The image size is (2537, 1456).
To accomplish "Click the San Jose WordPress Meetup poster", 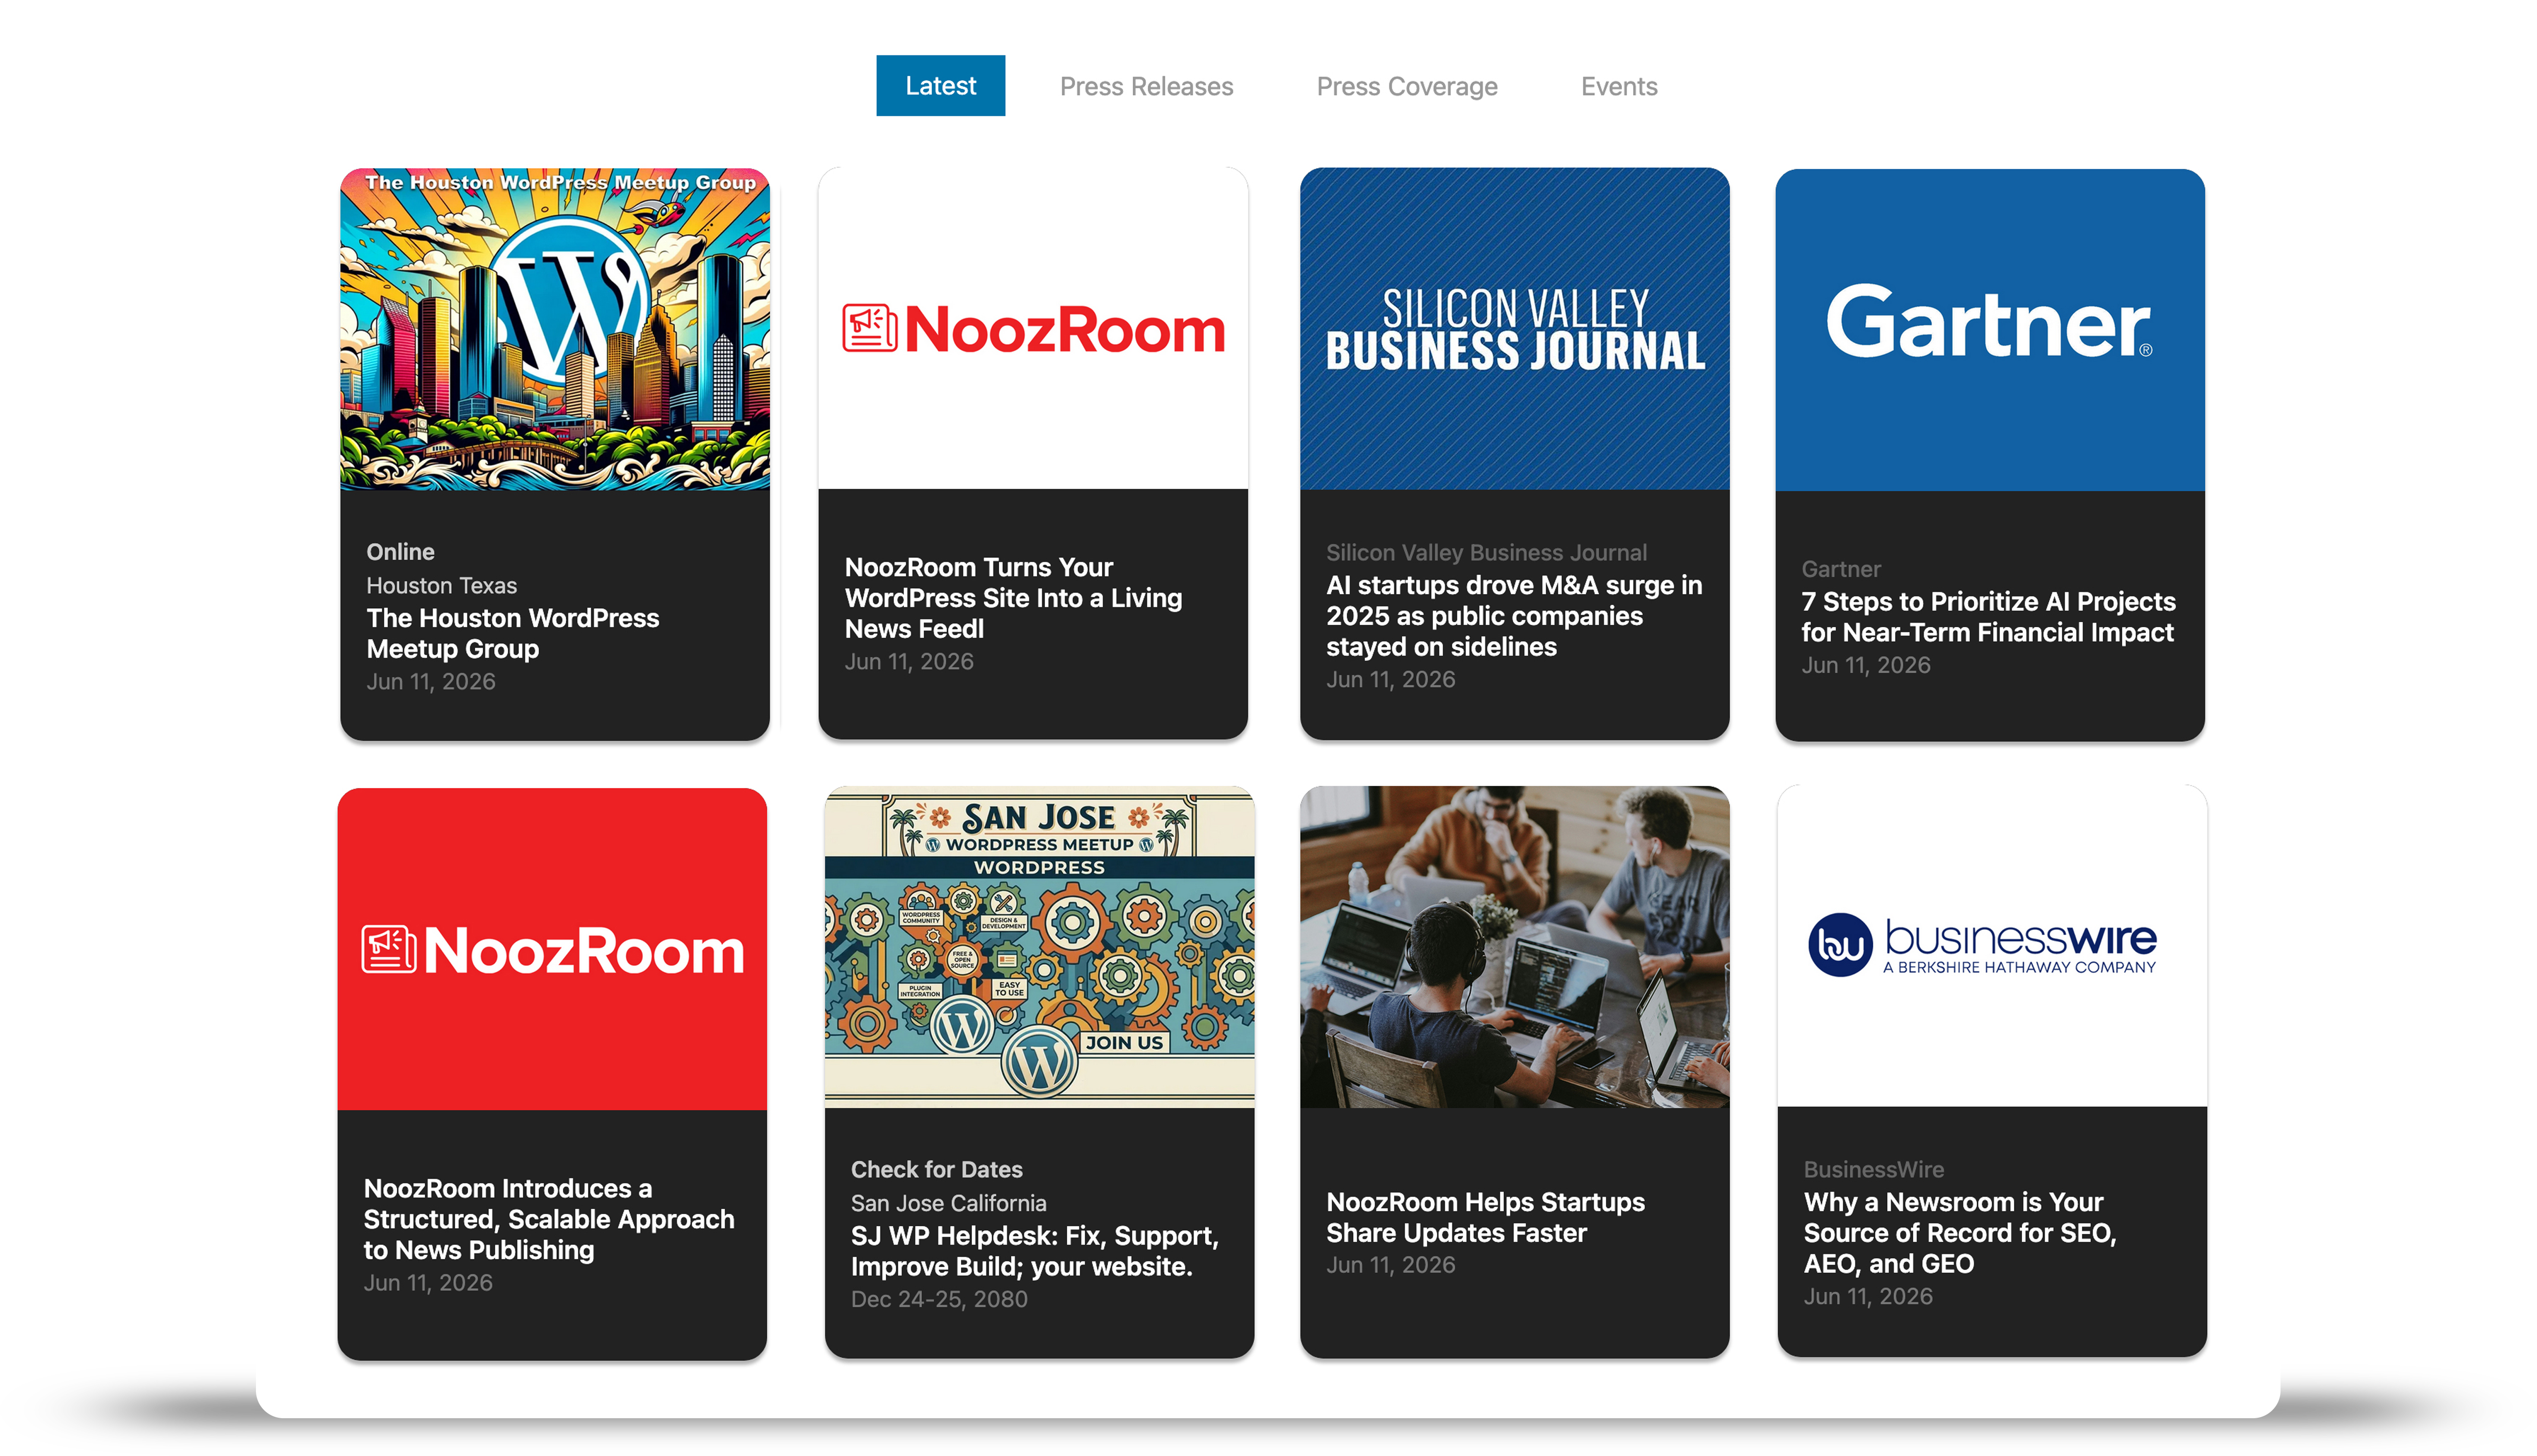I will (1039, 947).
